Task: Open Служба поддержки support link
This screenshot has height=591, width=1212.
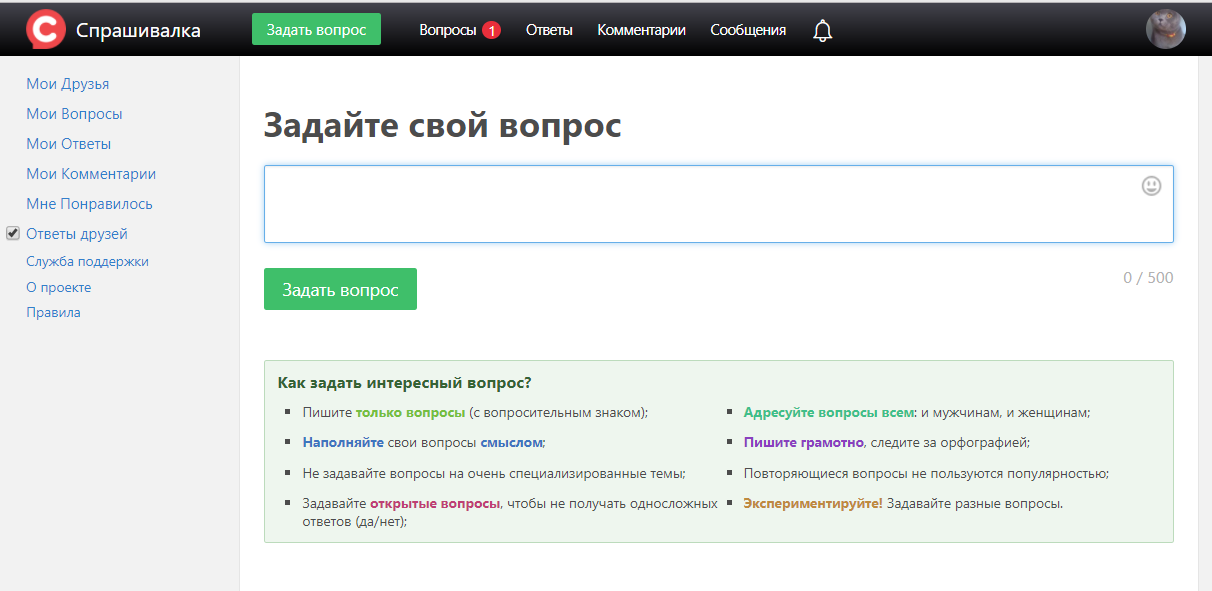Action: point(87,261)
